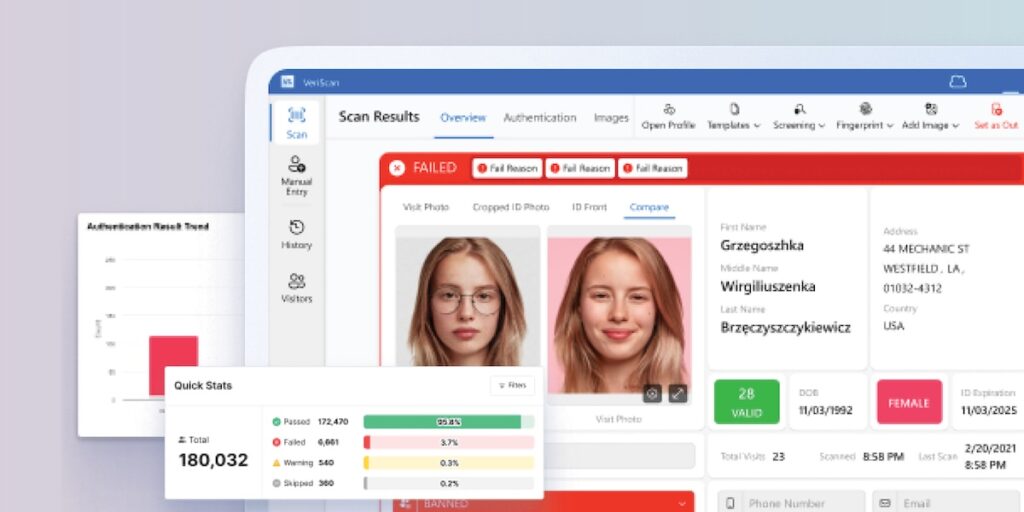Click the Passed 95.8% progress bar
1024x512 pixels.
449,422
